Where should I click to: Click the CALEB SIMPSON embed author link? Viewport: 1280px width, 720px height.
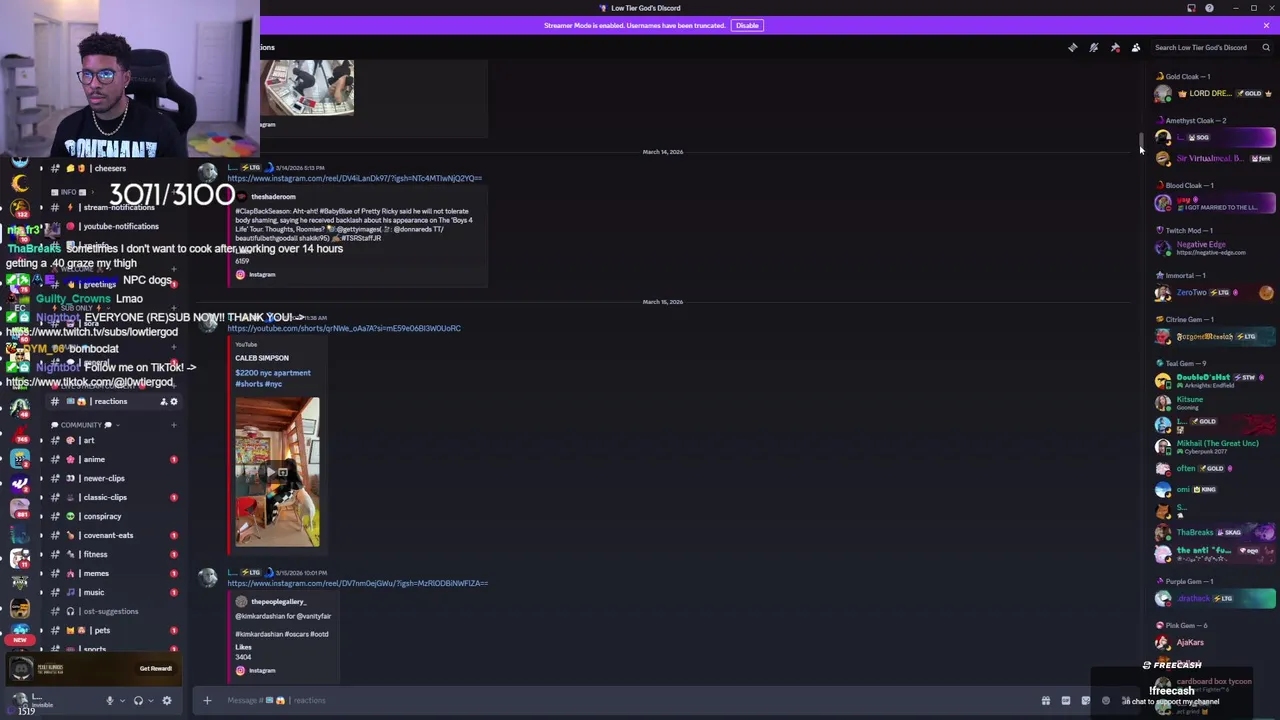262,358
